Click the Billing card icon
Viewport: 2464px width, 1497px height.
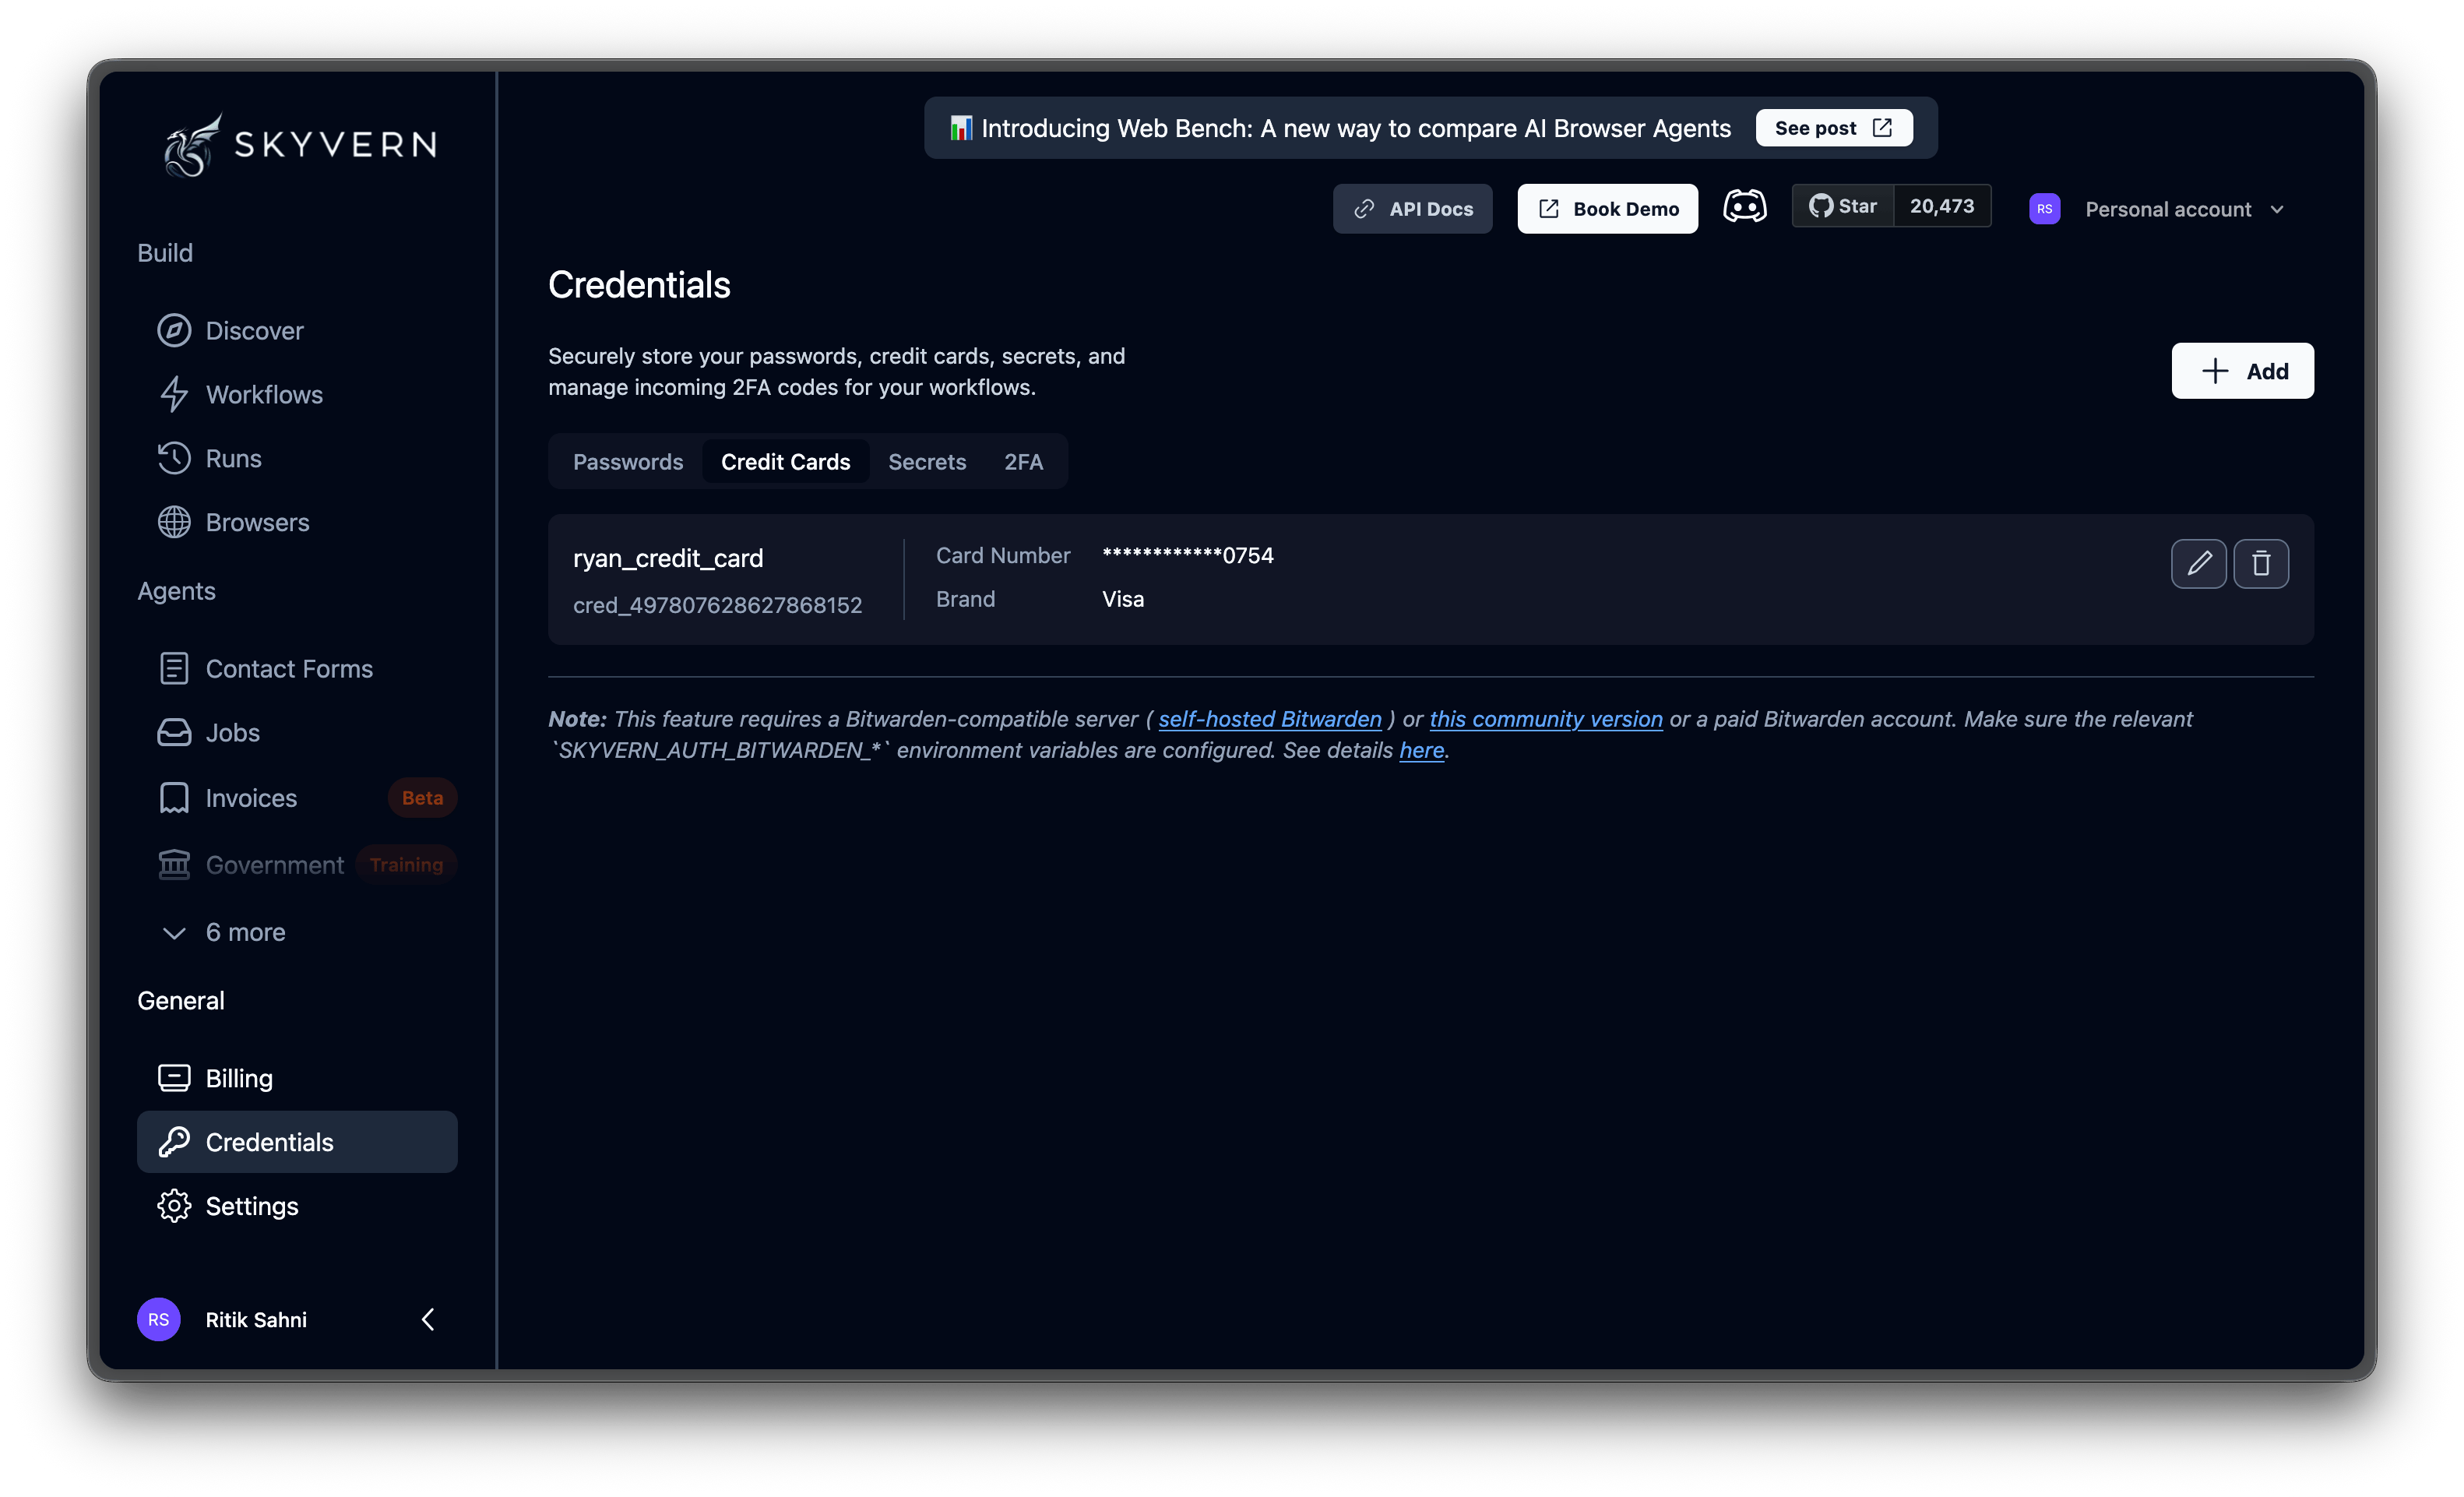coord(174,1077)
